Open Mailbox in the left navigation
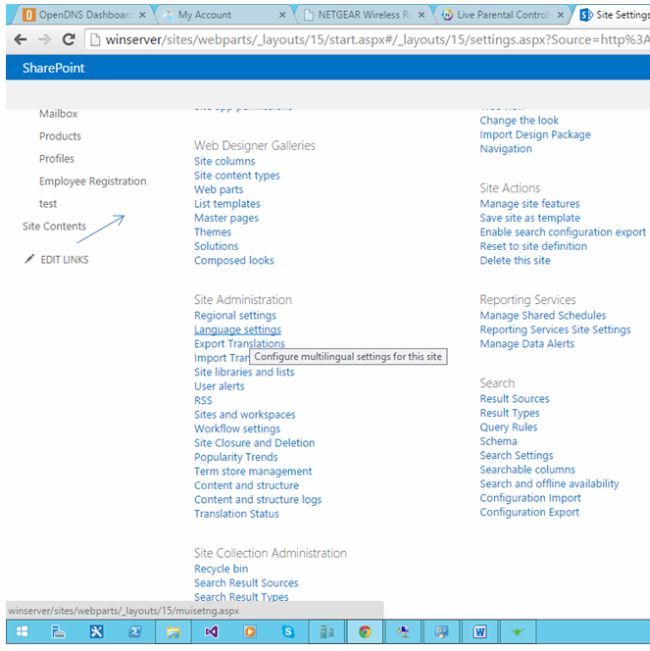Screen dimensions: 650x651 [x=58, y=113]
